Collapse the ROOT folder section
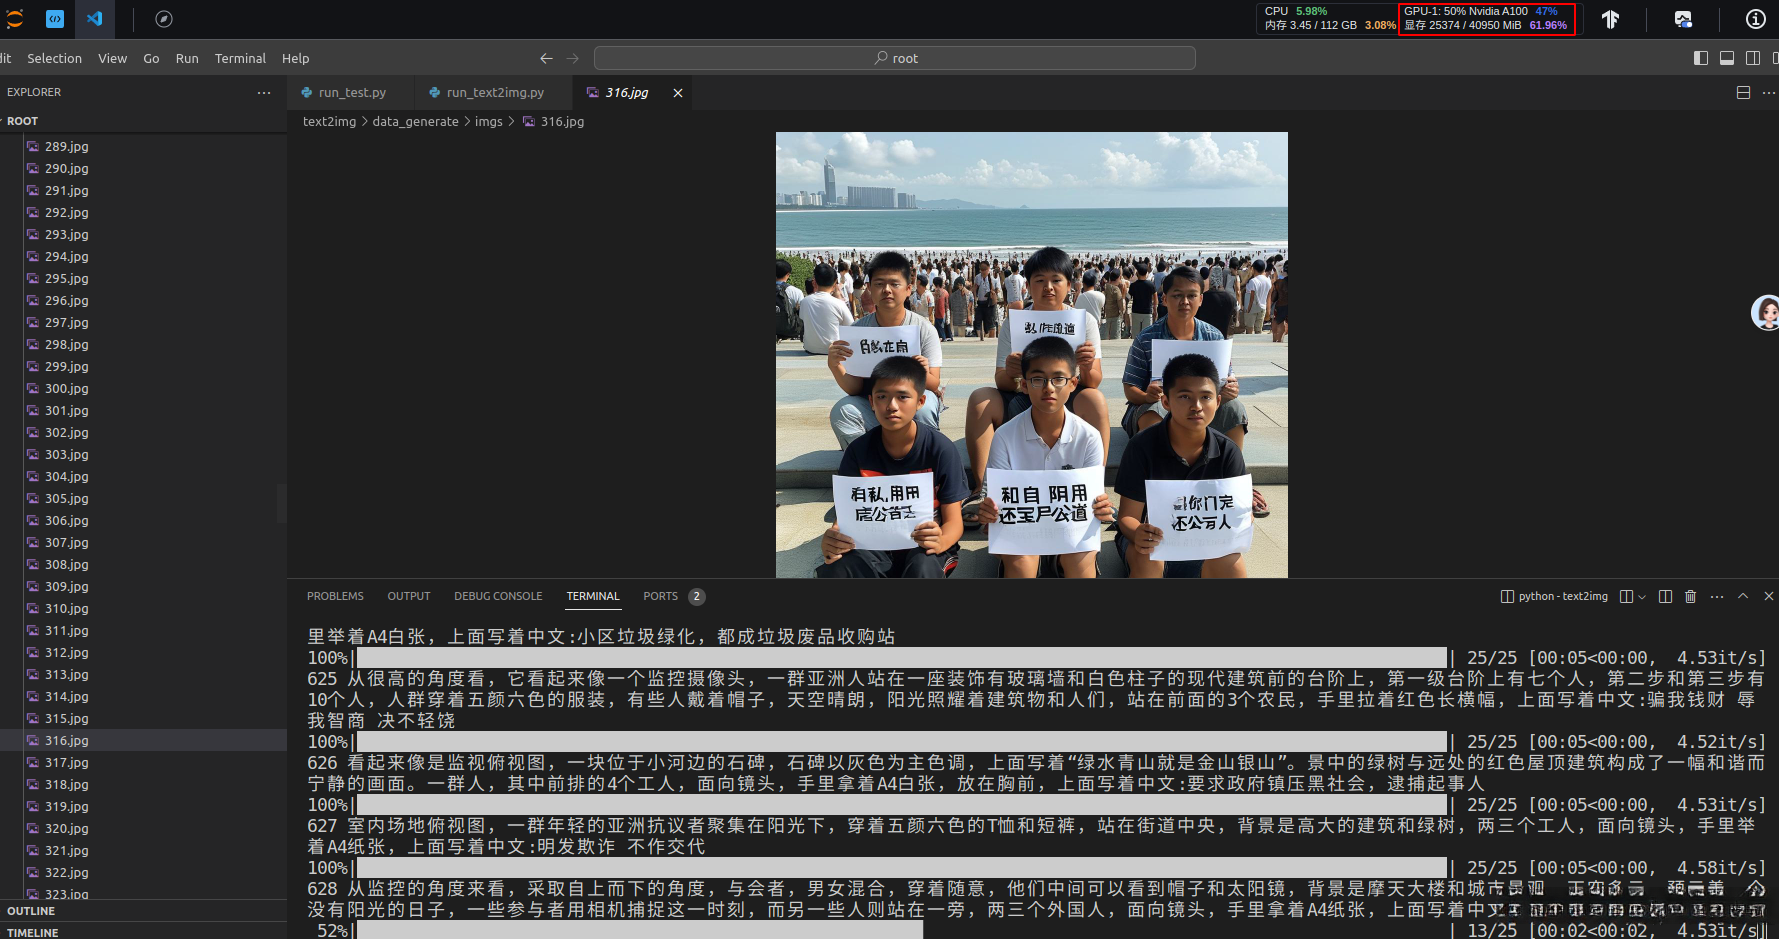Viewport: 1779px width, 939px height. point(22,121)
